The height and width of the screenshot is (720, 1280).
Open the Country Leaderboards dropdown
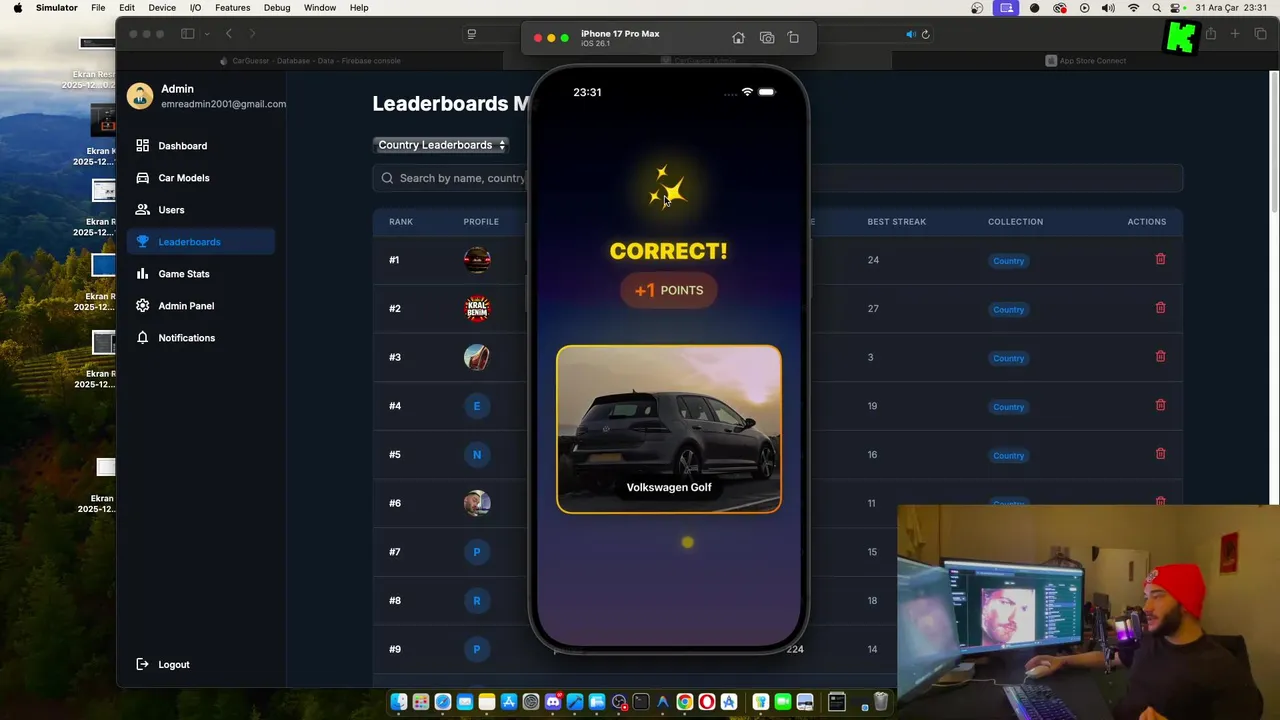point(441,145)
